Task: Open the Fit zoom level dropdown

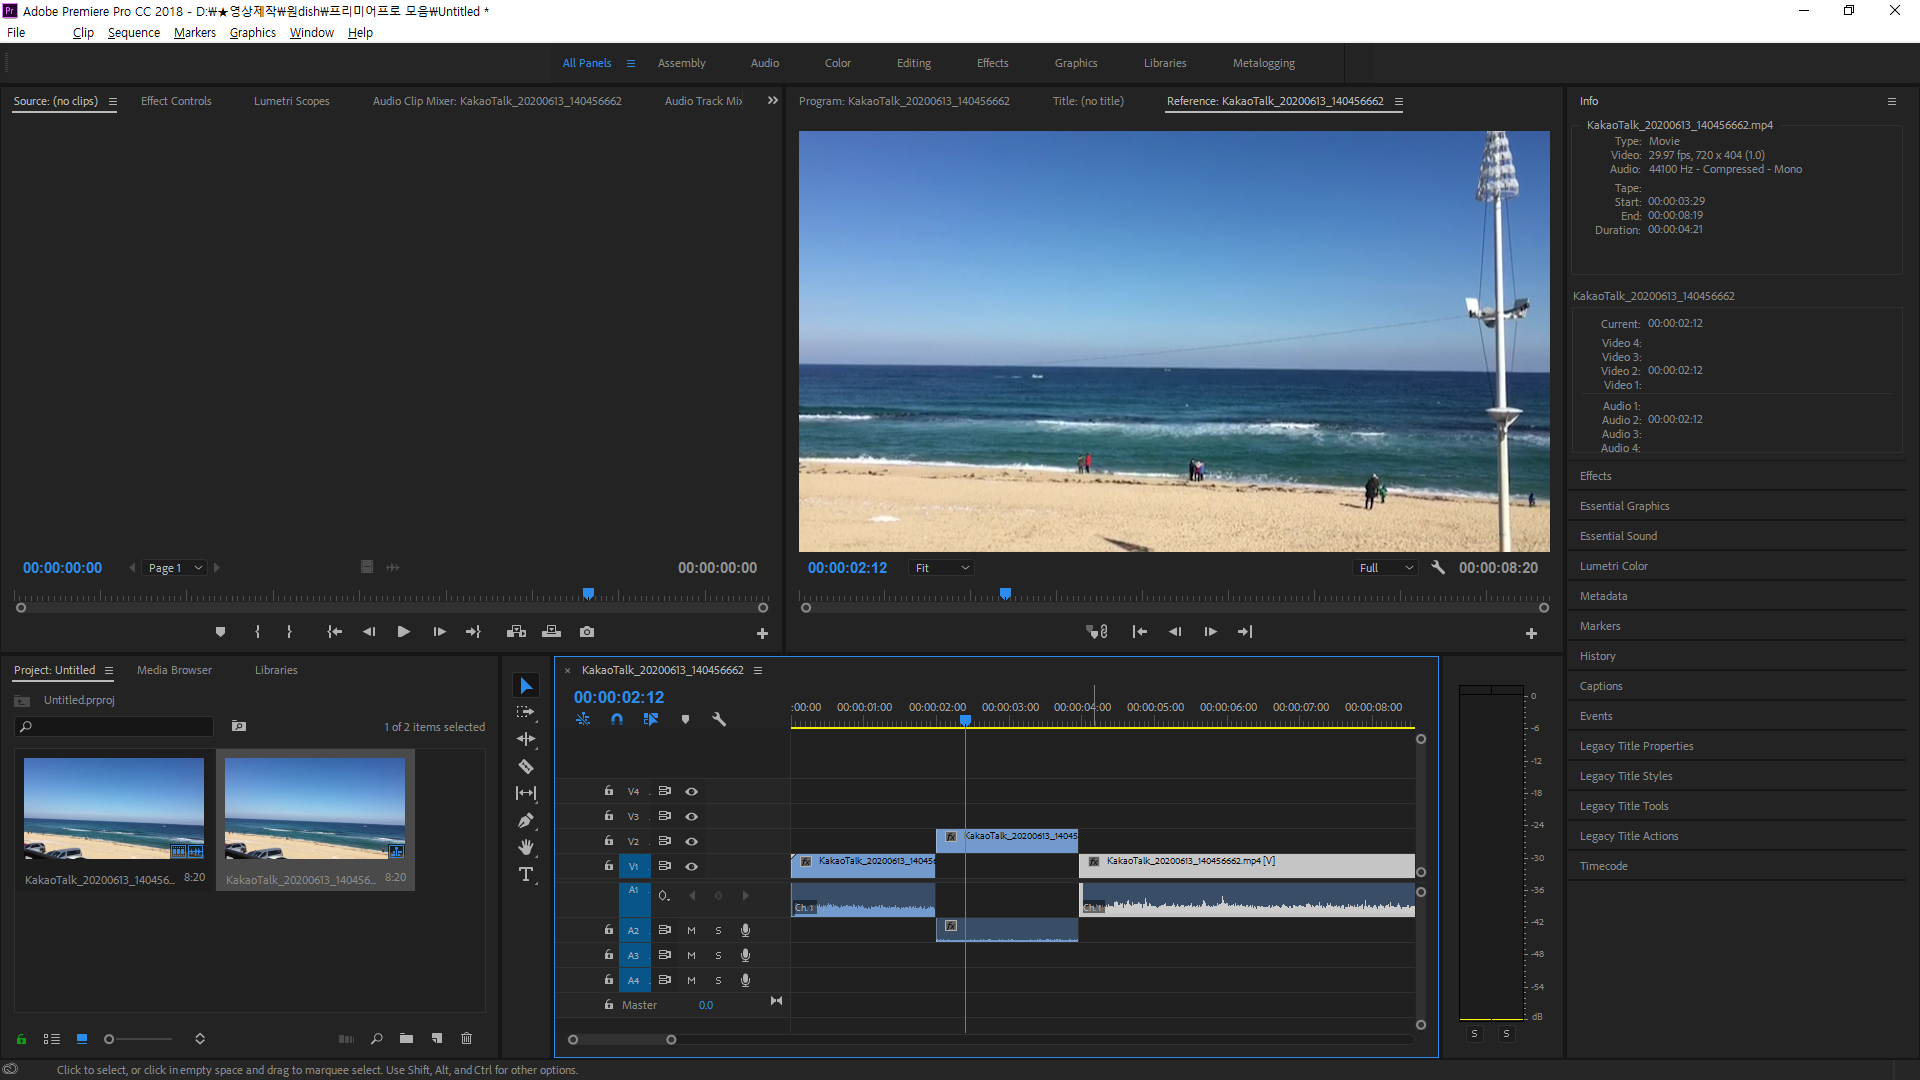Action: [x=942, y=568]
